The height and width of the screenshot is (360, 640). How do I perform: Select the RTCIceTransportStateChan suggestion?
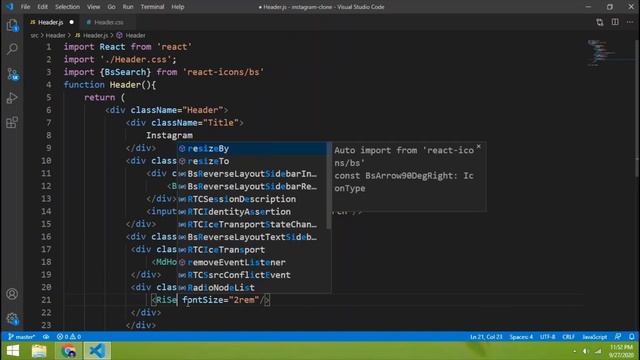click(x=252, y=224)
